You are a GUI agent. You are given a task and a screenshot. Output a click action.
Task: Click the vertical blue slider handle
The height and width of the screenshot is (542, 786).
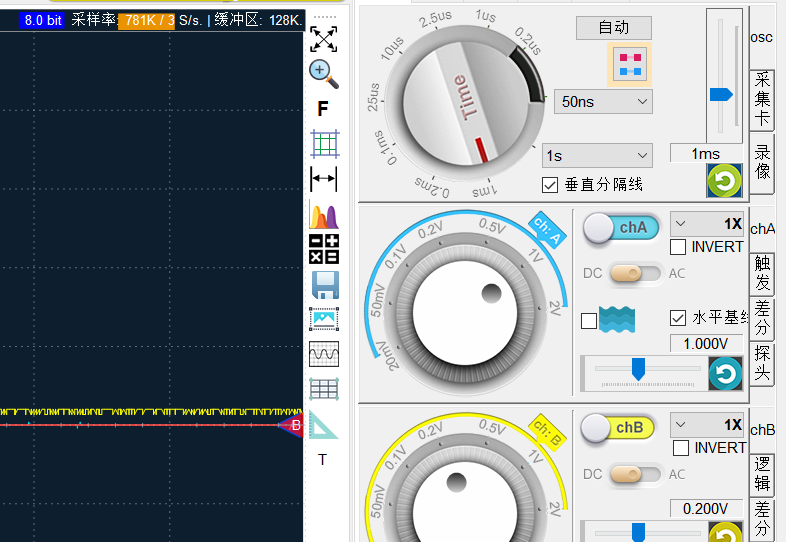pos(721,95)
